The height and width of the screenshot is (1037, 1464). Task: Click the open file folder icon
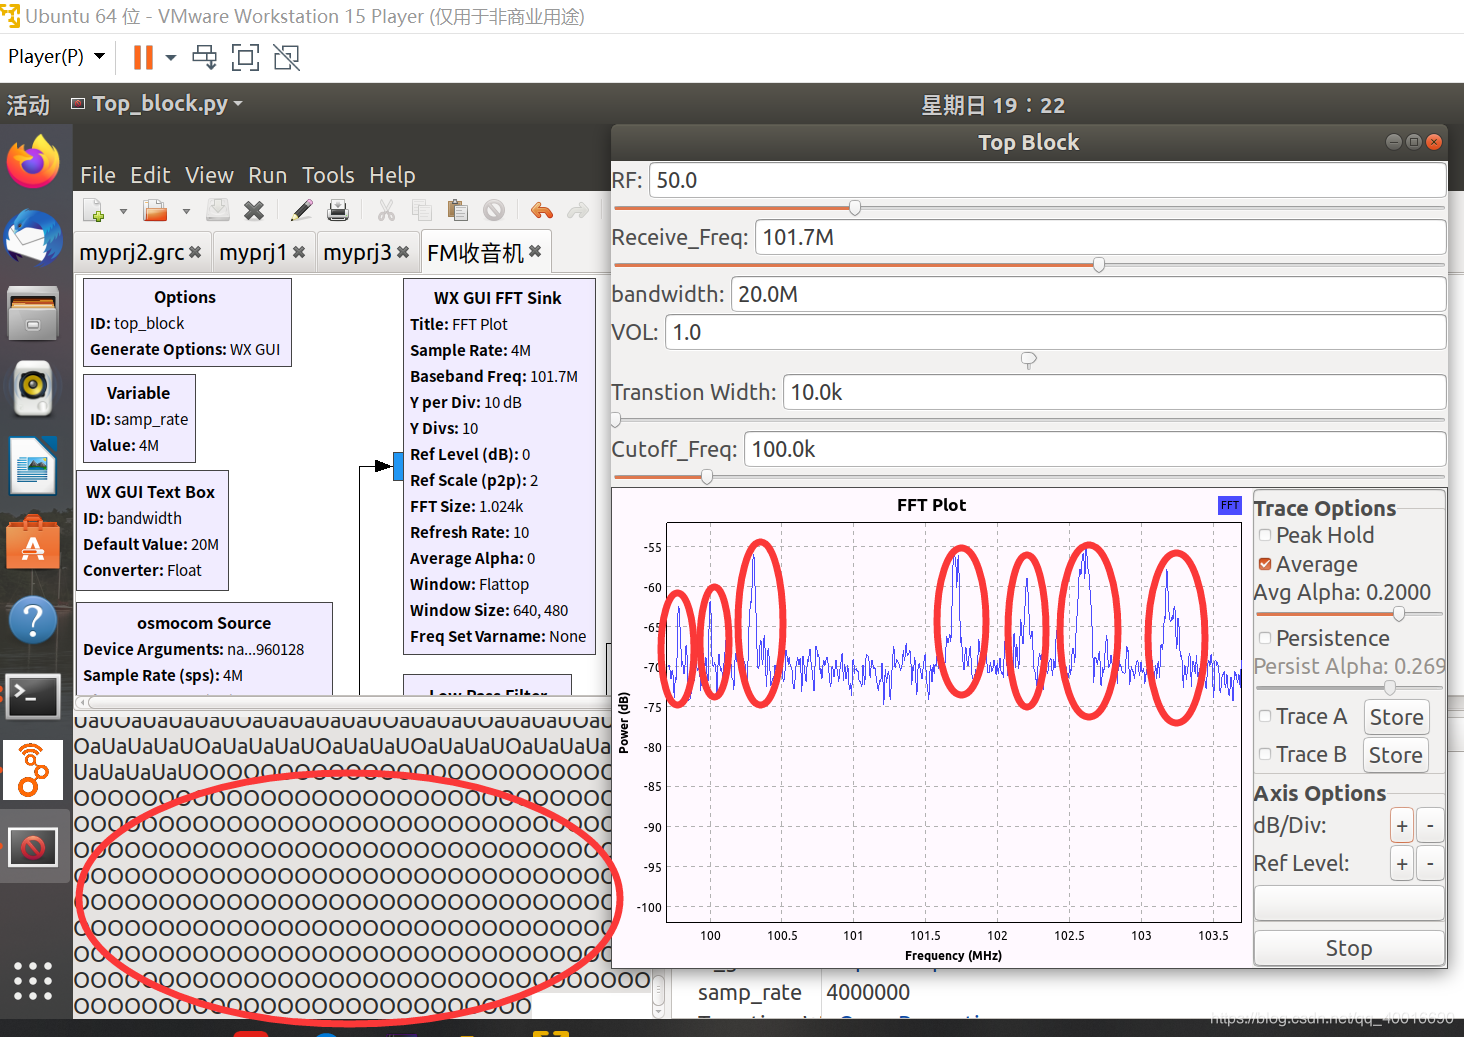[155, 211]
